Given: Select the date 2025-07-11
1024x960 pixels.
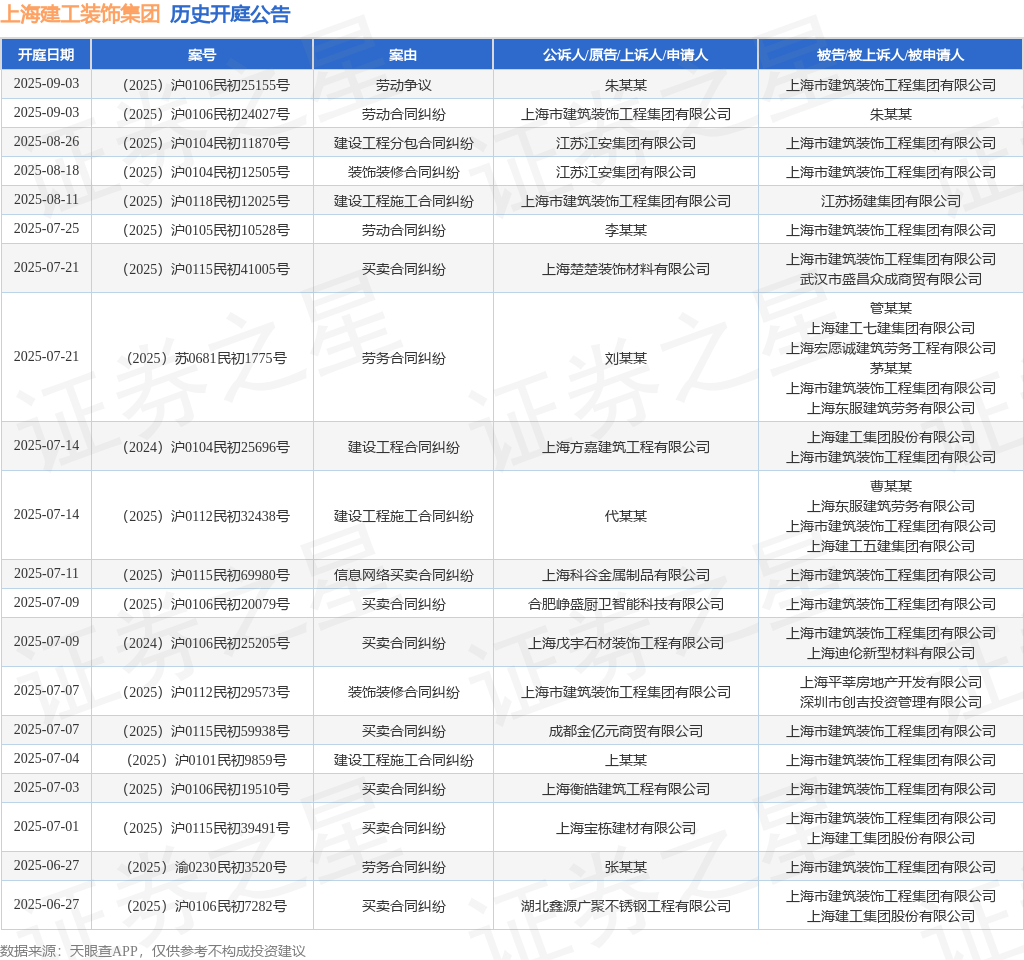Looking at the screenshot, I should pyautogui.click(x=46, y=573).
